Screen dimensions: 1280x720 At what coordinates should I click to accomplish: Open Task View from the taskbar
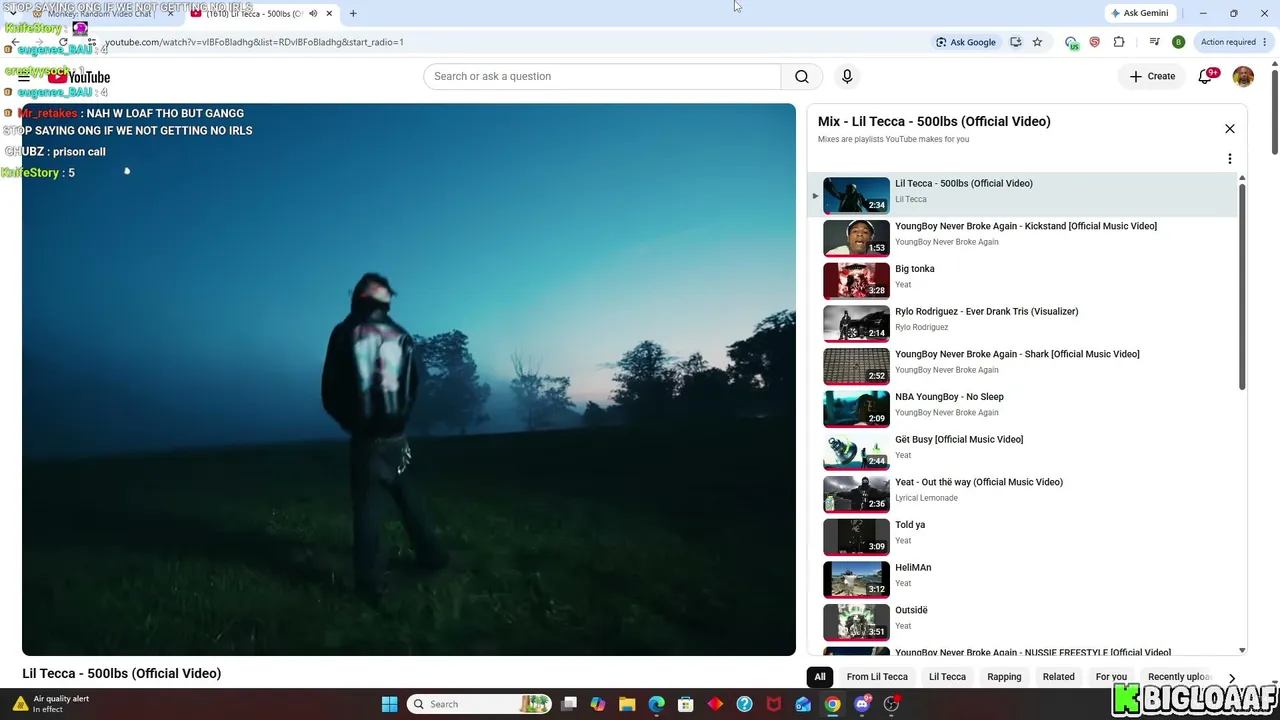(x=569, y=704)
